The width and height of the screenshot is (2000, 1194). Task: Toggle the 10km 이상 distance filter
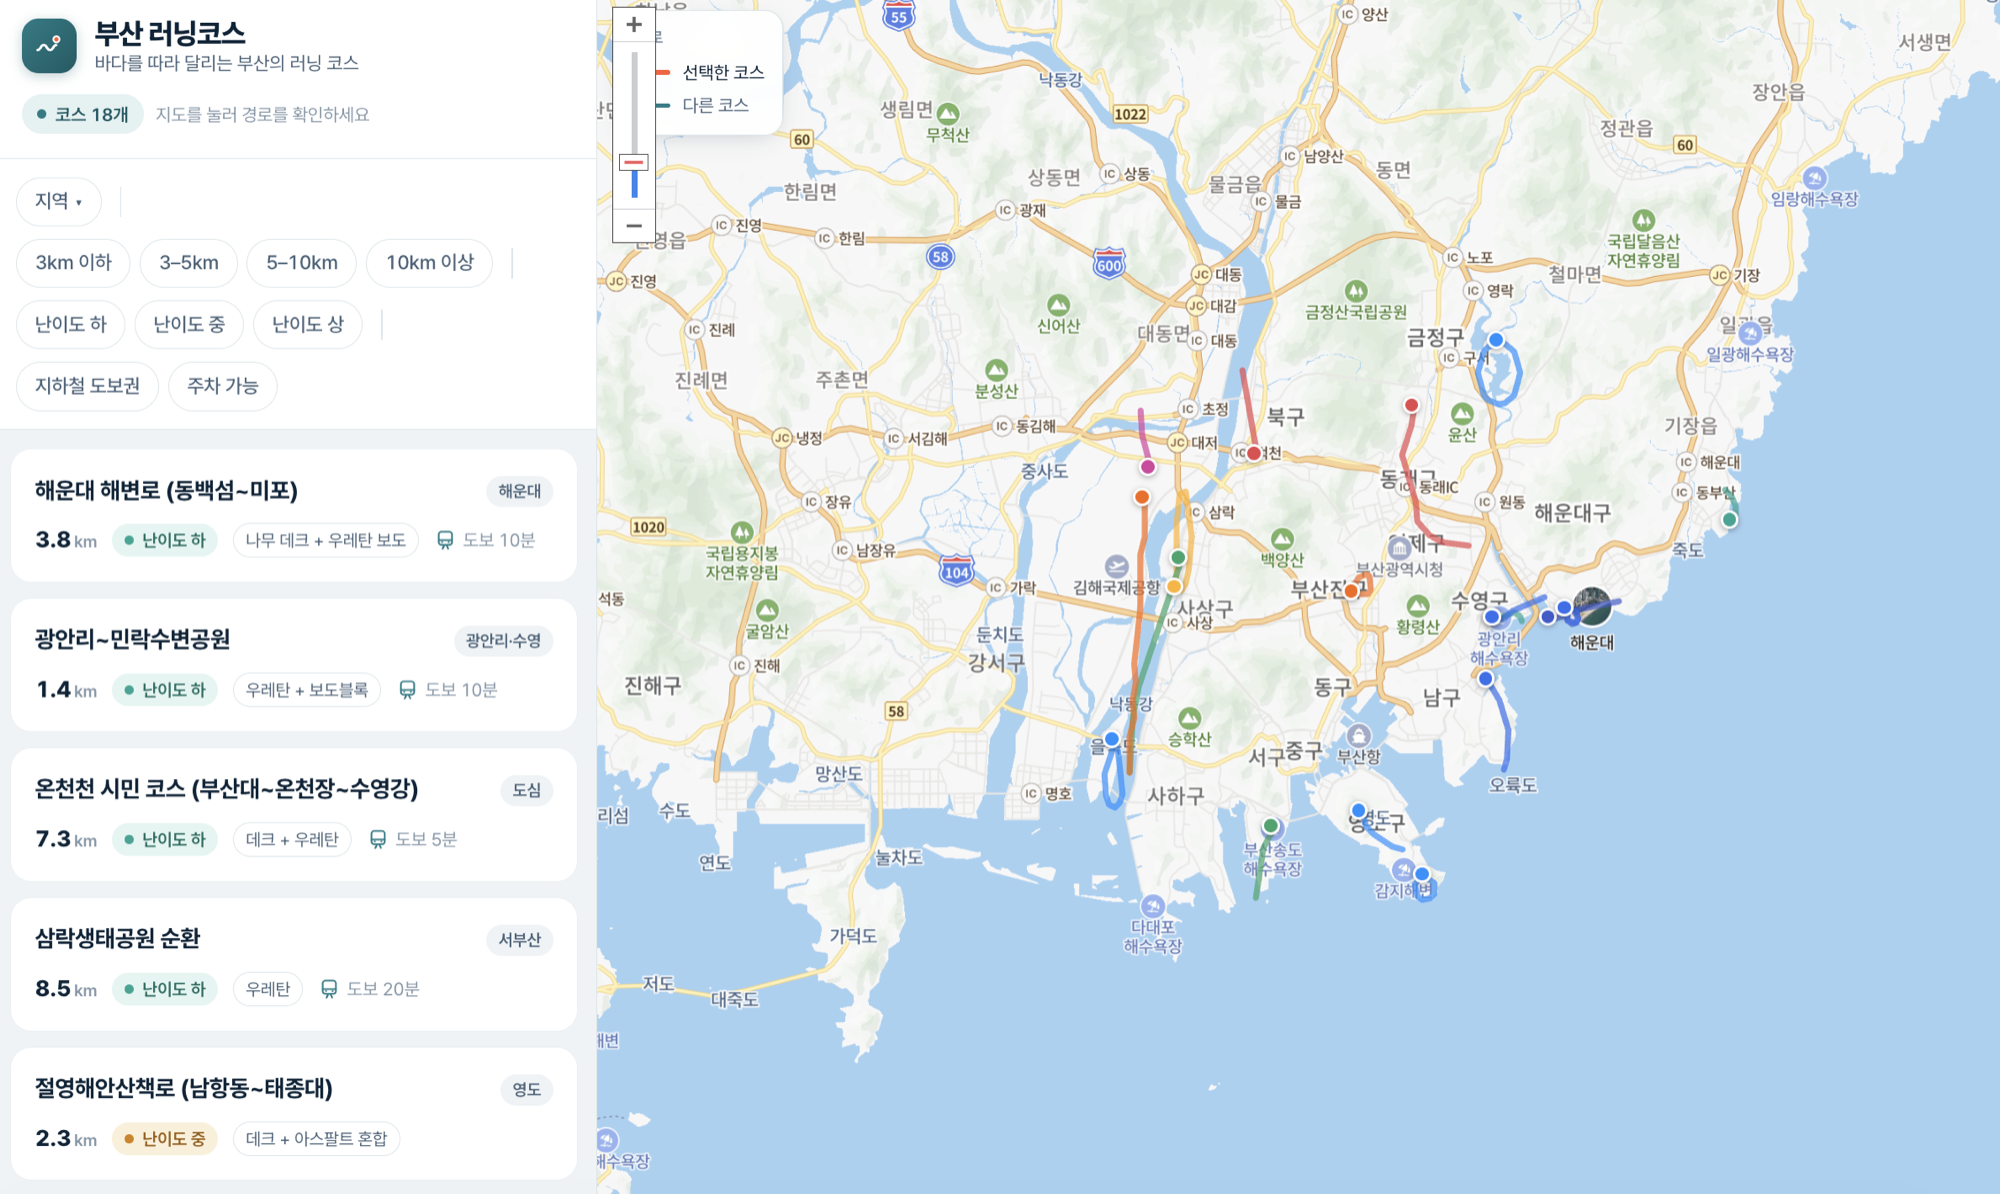(430, 263)
